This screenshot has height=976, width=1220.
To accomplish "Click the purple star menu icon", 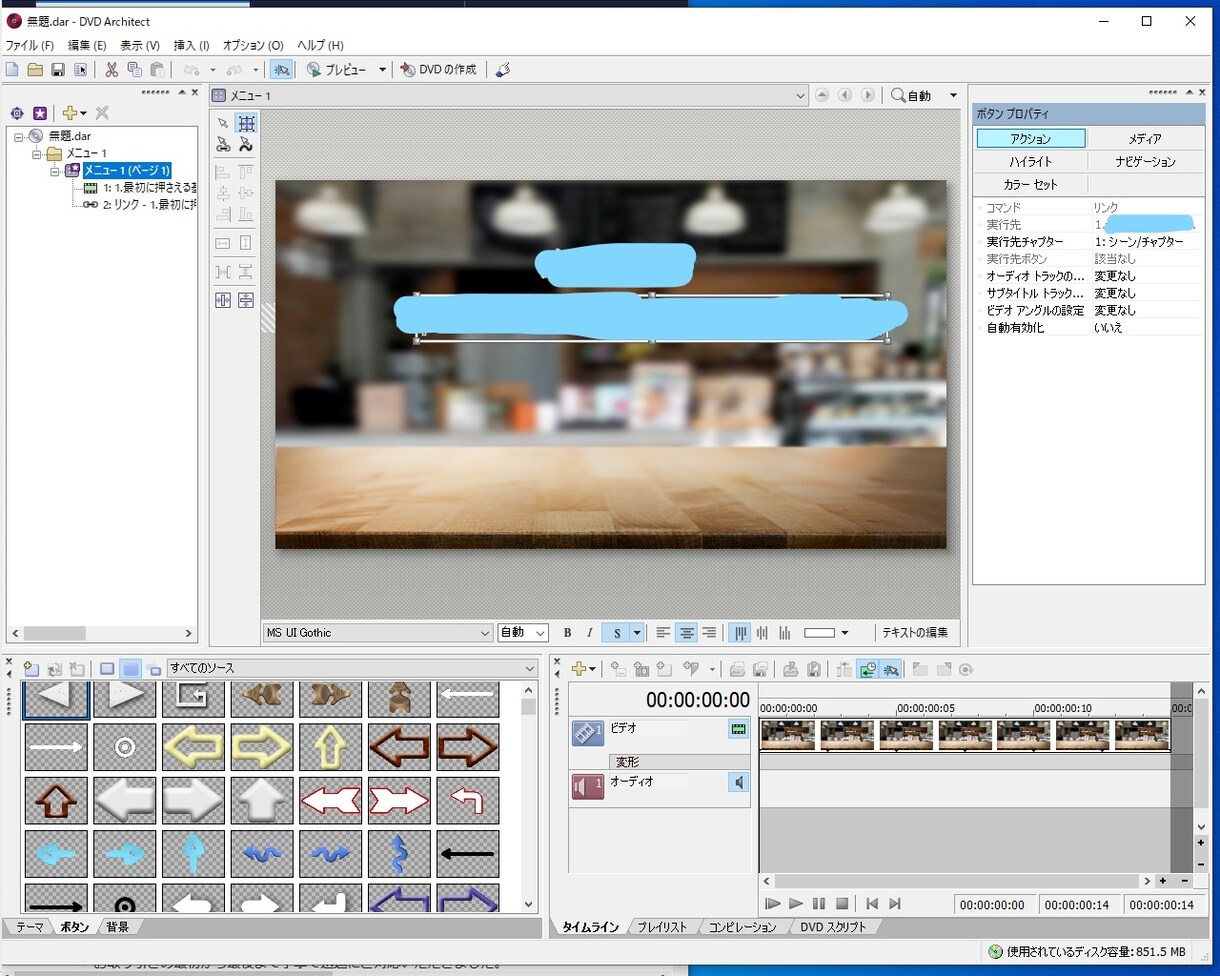I will [x=40, y=113].
